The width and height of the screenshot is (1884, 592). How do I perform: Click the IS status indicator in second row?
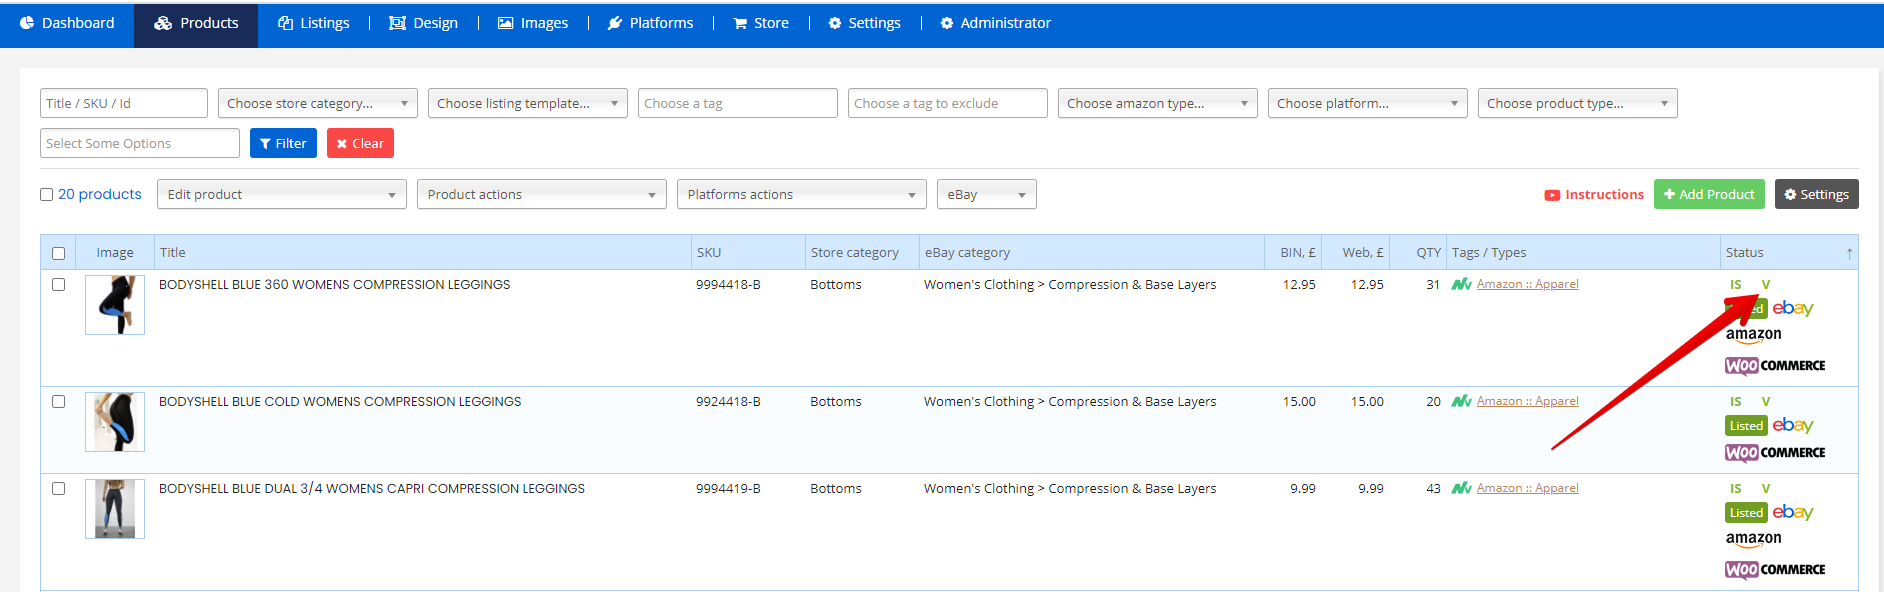(x=1736, y=402)
